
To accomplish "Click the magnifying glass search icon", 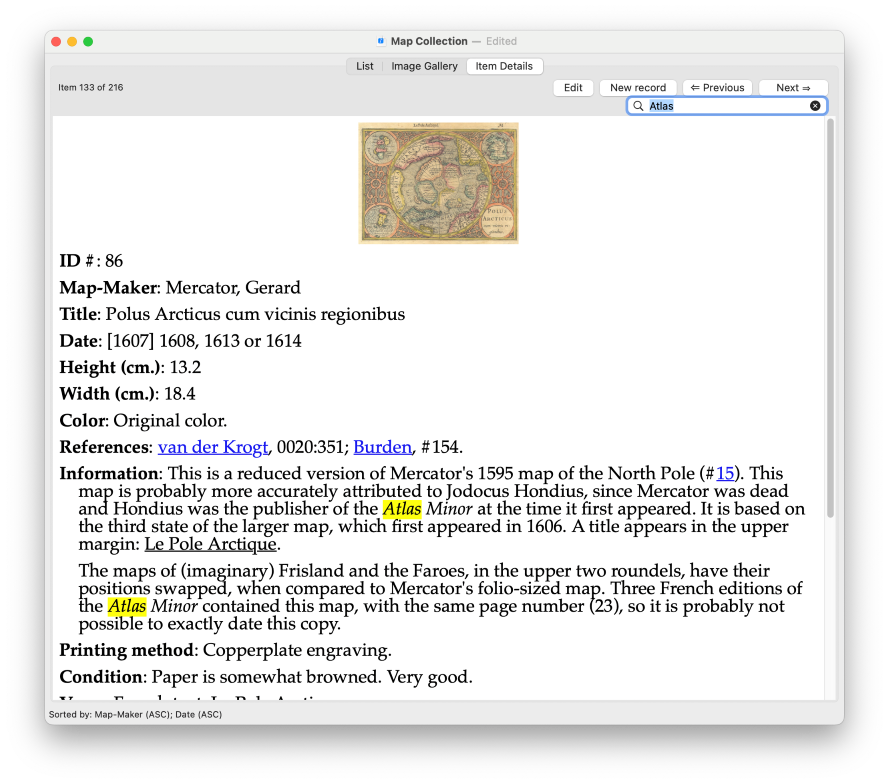I will click(x=638, y=106).
